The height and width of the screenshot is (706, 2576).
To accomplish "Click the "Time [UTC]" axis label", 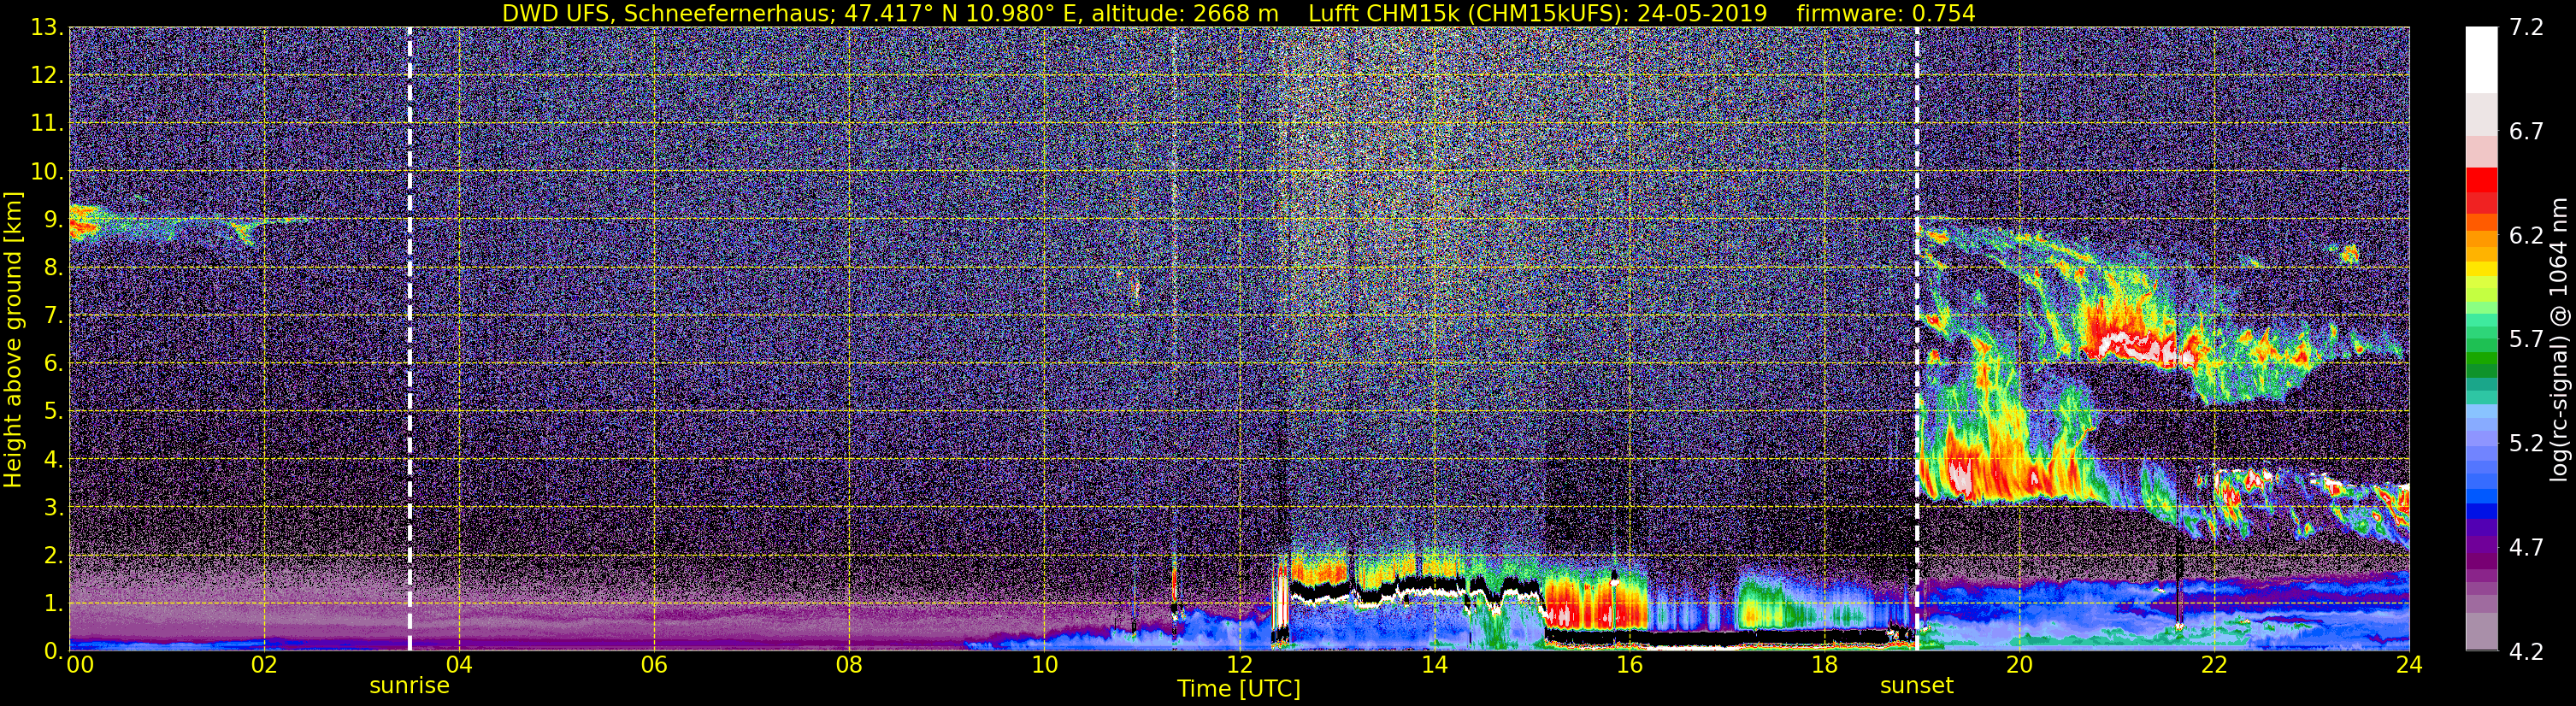I will [x=1238, y=688].
